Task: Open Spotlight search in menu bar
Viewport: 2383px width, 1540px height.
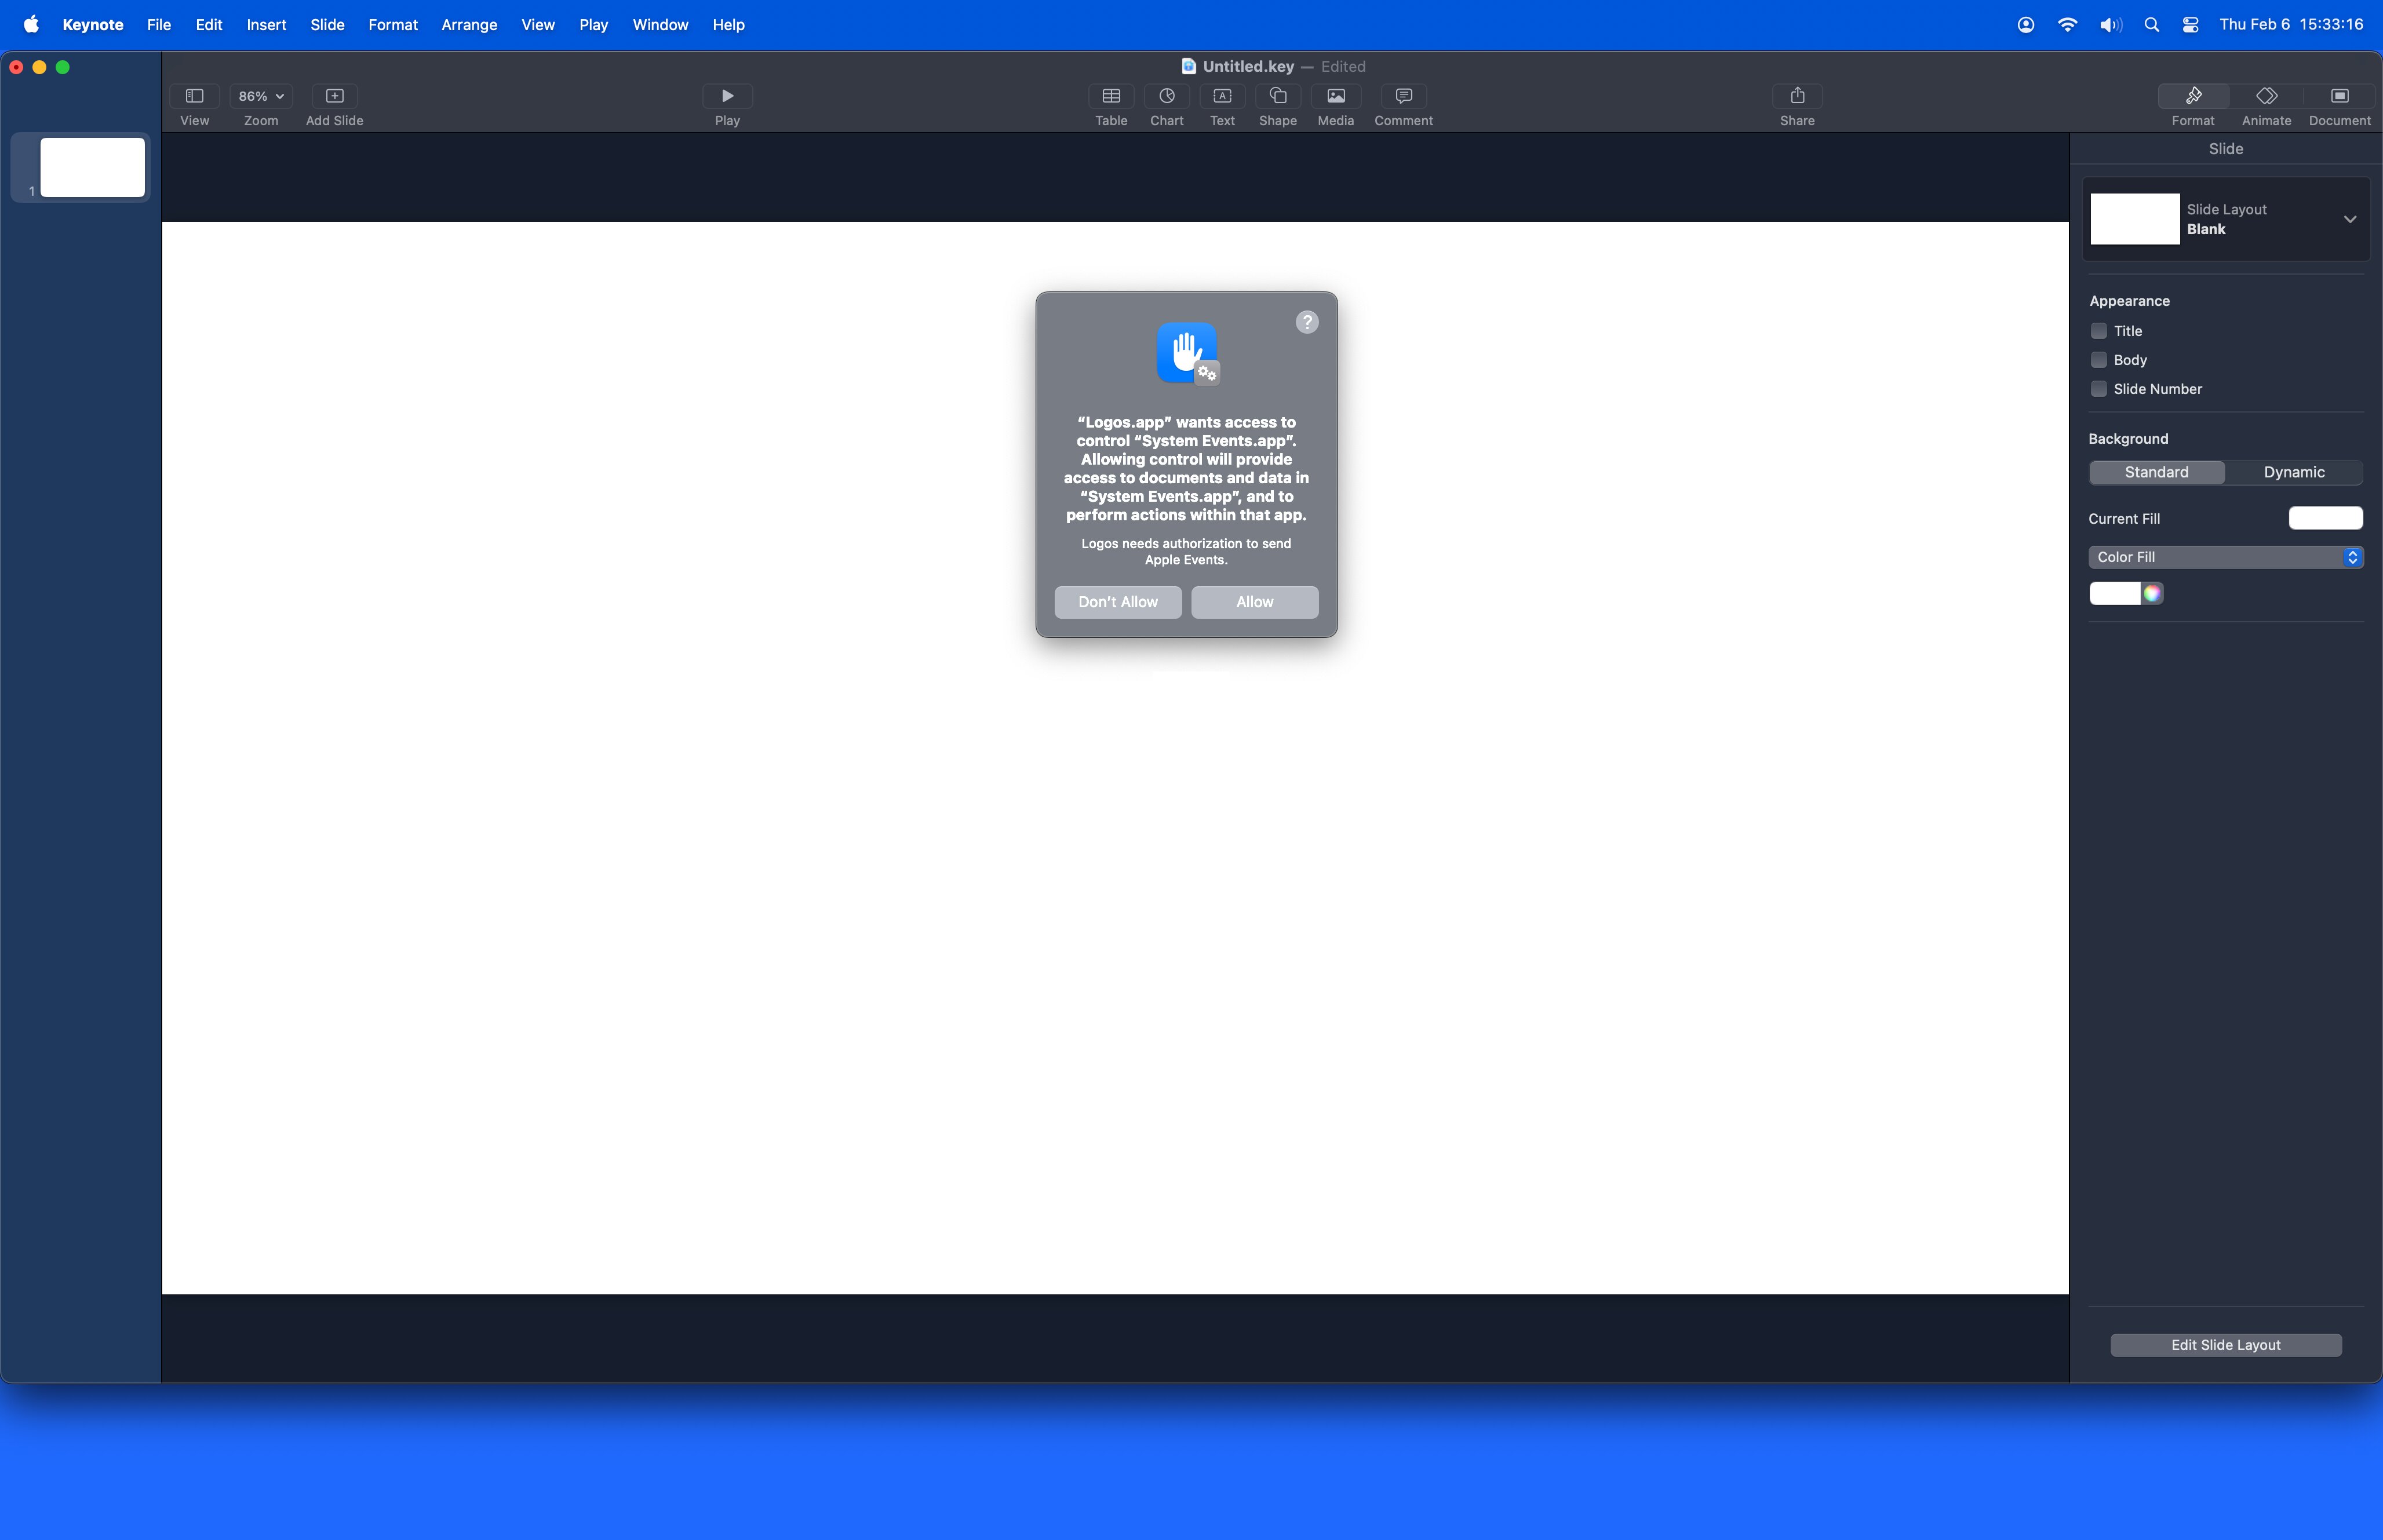Action: tap(2152, 25)
